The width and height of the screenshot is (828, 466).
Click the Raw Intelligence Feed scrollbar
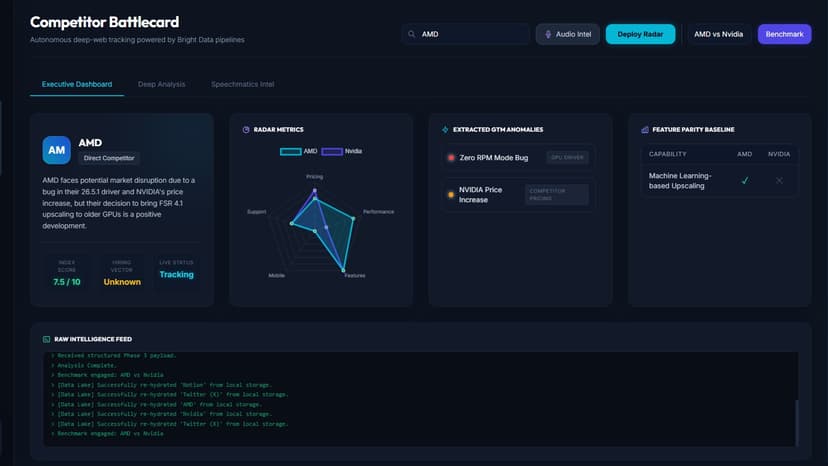coord(796,423)
